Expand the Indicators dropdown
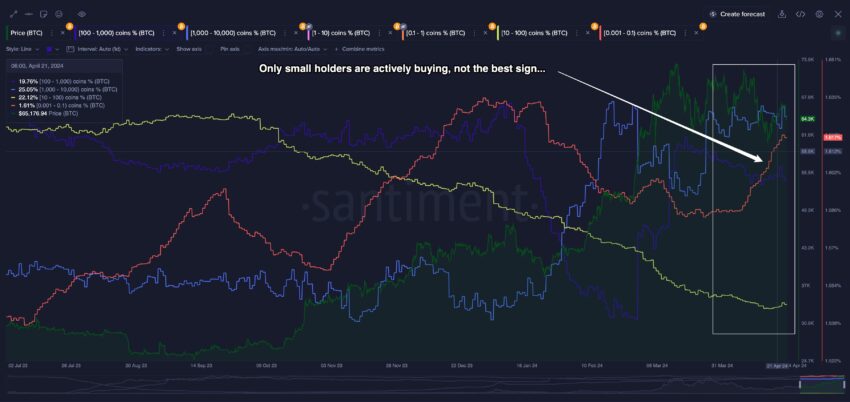The image size is (850, 402). coord(150,48)
